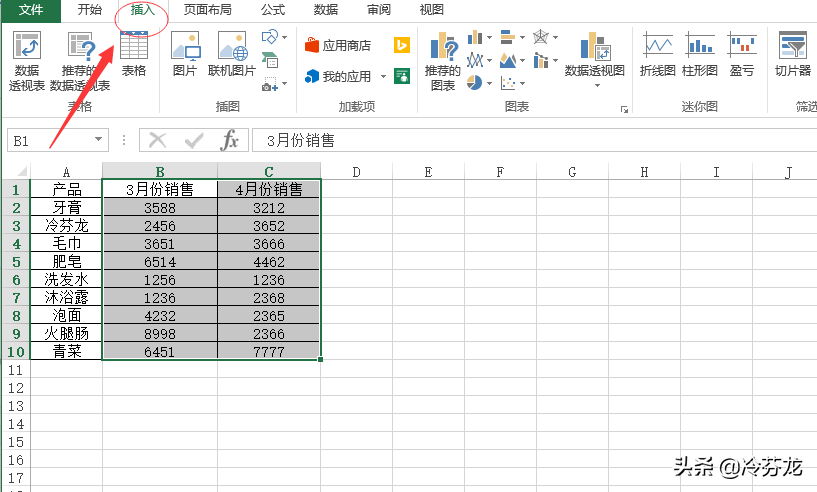Insert a Win/Loss sparkline (盈亏)
Image resolution: width=817 pixels, height=492 pixels.
(742, 55)
